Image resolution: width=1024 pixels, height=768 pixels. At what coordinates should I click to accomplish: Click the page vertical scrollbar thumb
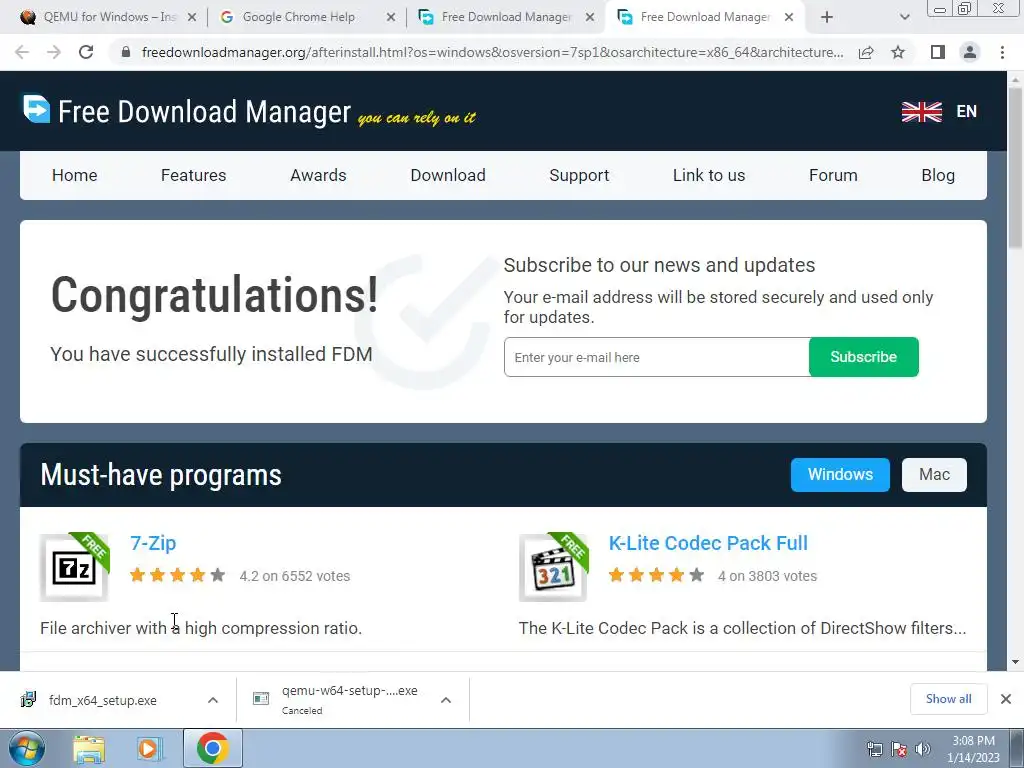point(1015,167)
